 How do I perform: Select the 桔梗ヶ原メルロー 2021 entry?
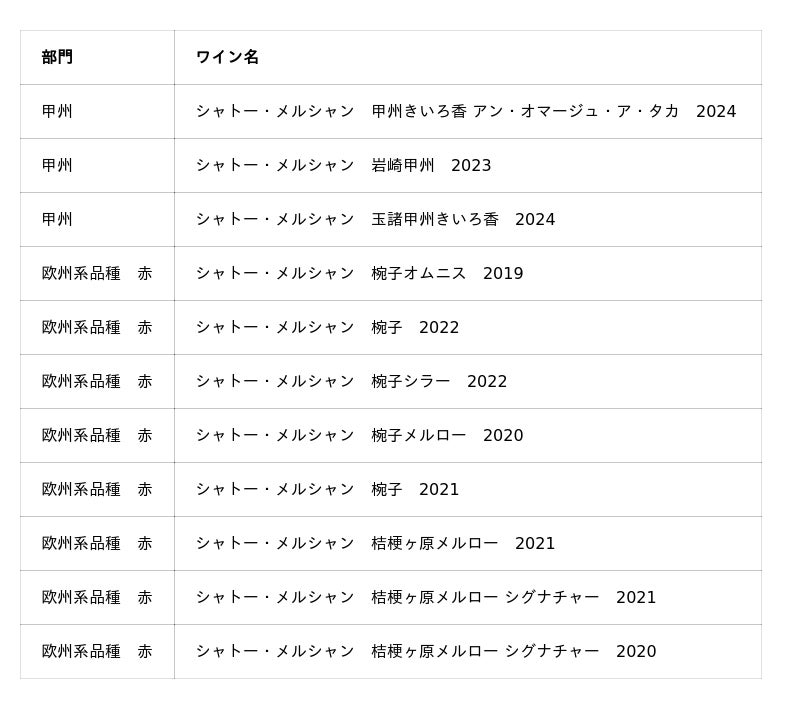375,543
